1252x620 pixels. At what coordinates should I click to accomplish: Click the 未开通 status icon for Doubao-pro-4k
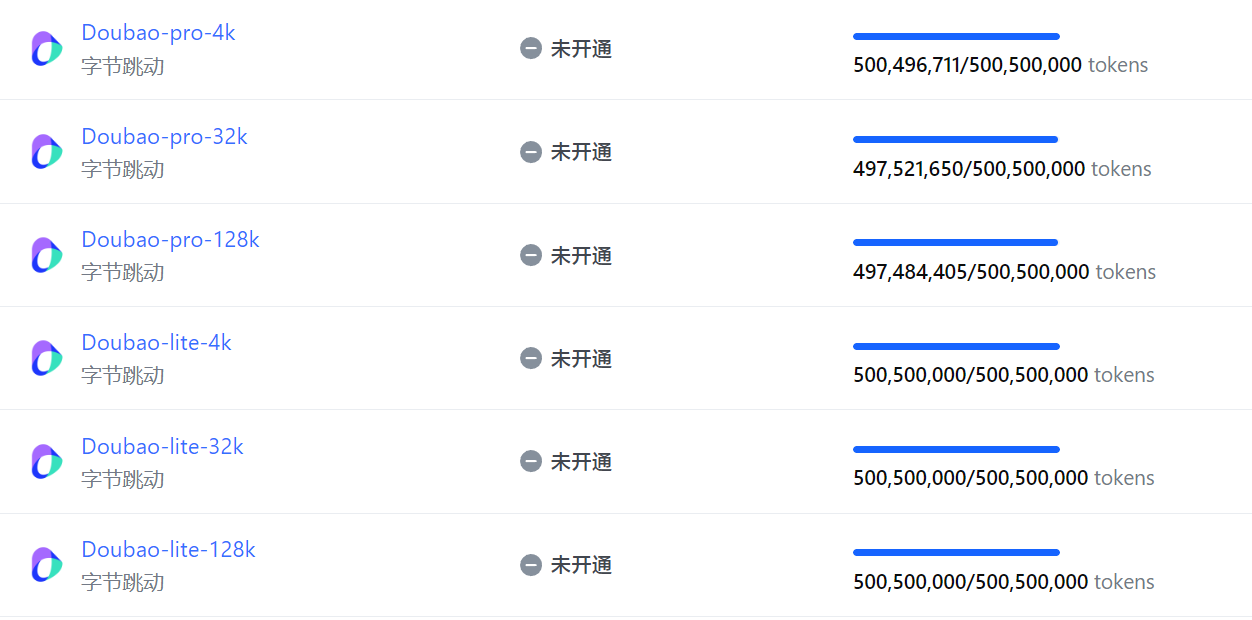[x=531, y=49]
